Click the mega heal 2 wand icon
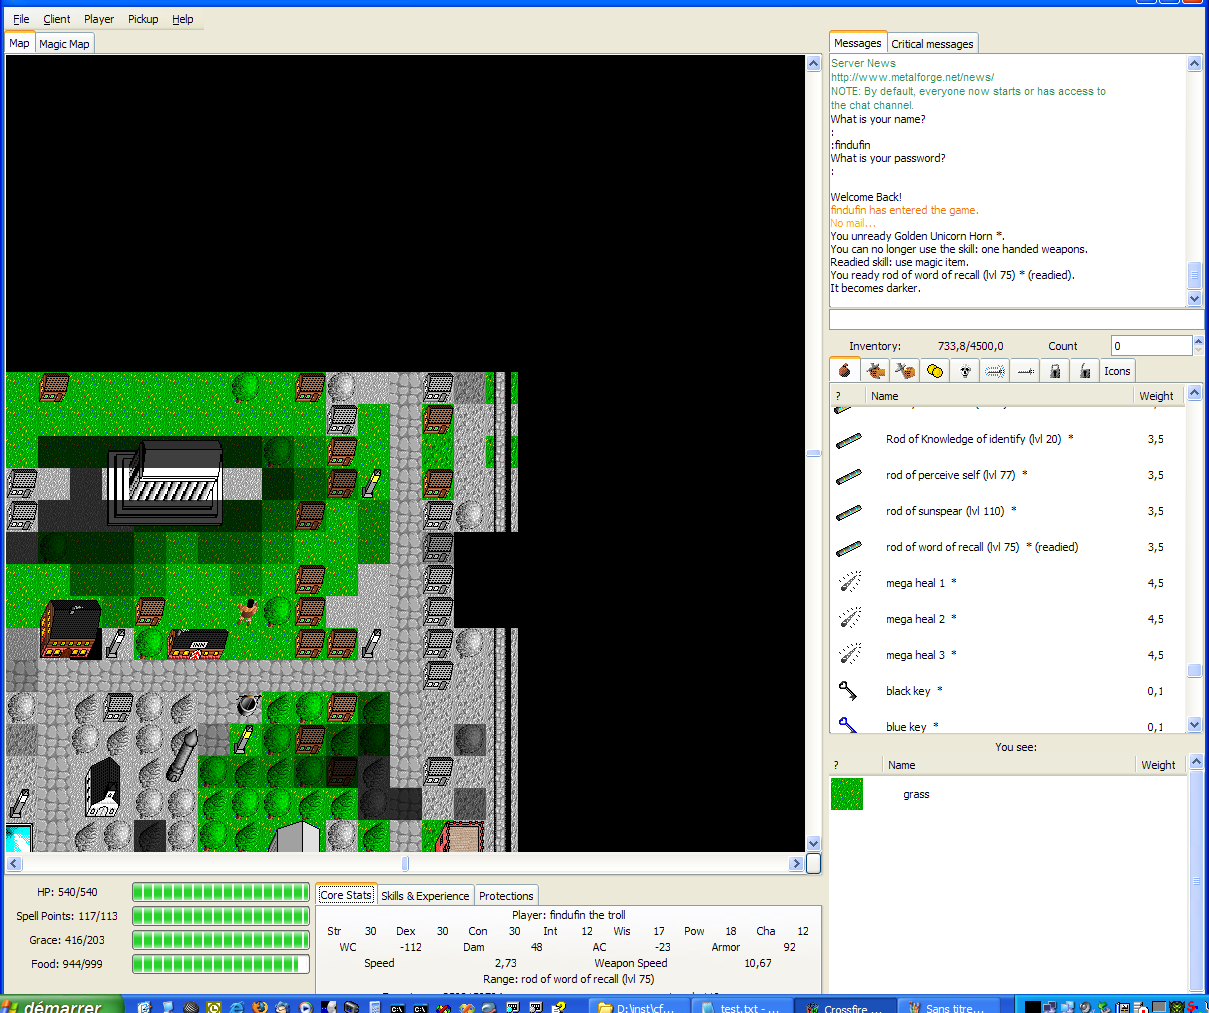Image resolution: width=1209 pixels, height=1013 pixels. click(x=849, y=619)
